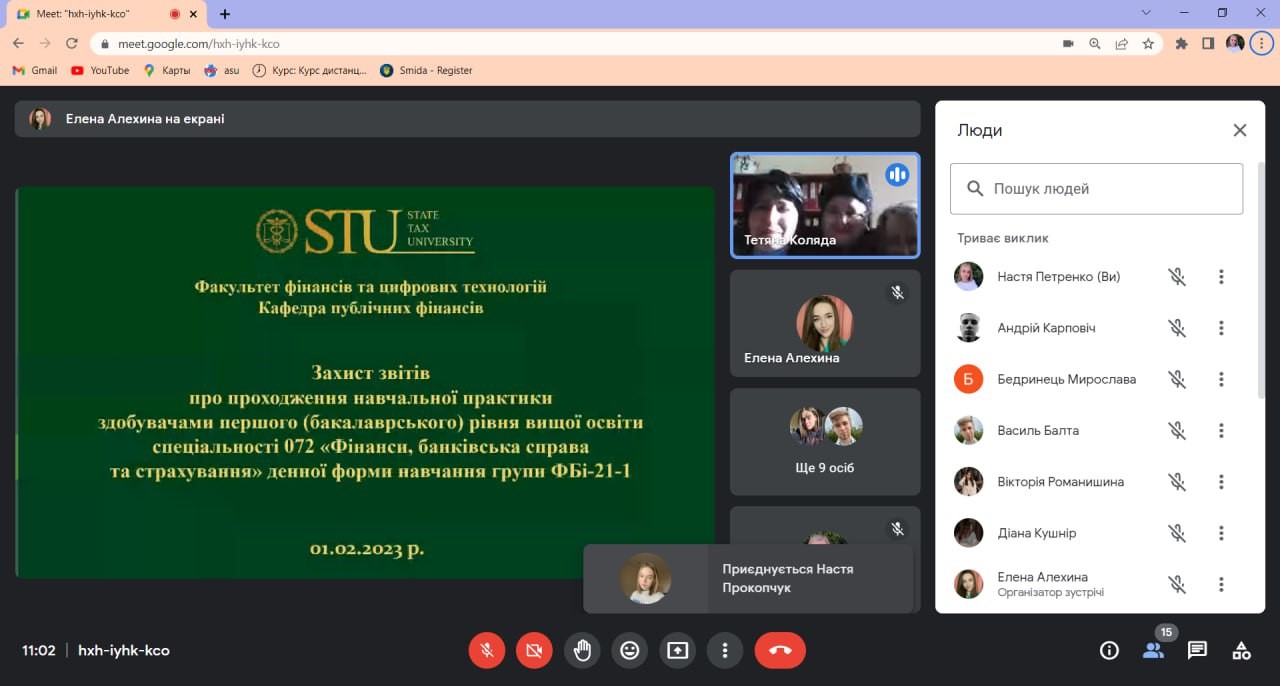The width and height of the screenshot is (1280, 686).
Task: Open more actions for Василь Балта
Action: click(1221, 430)
